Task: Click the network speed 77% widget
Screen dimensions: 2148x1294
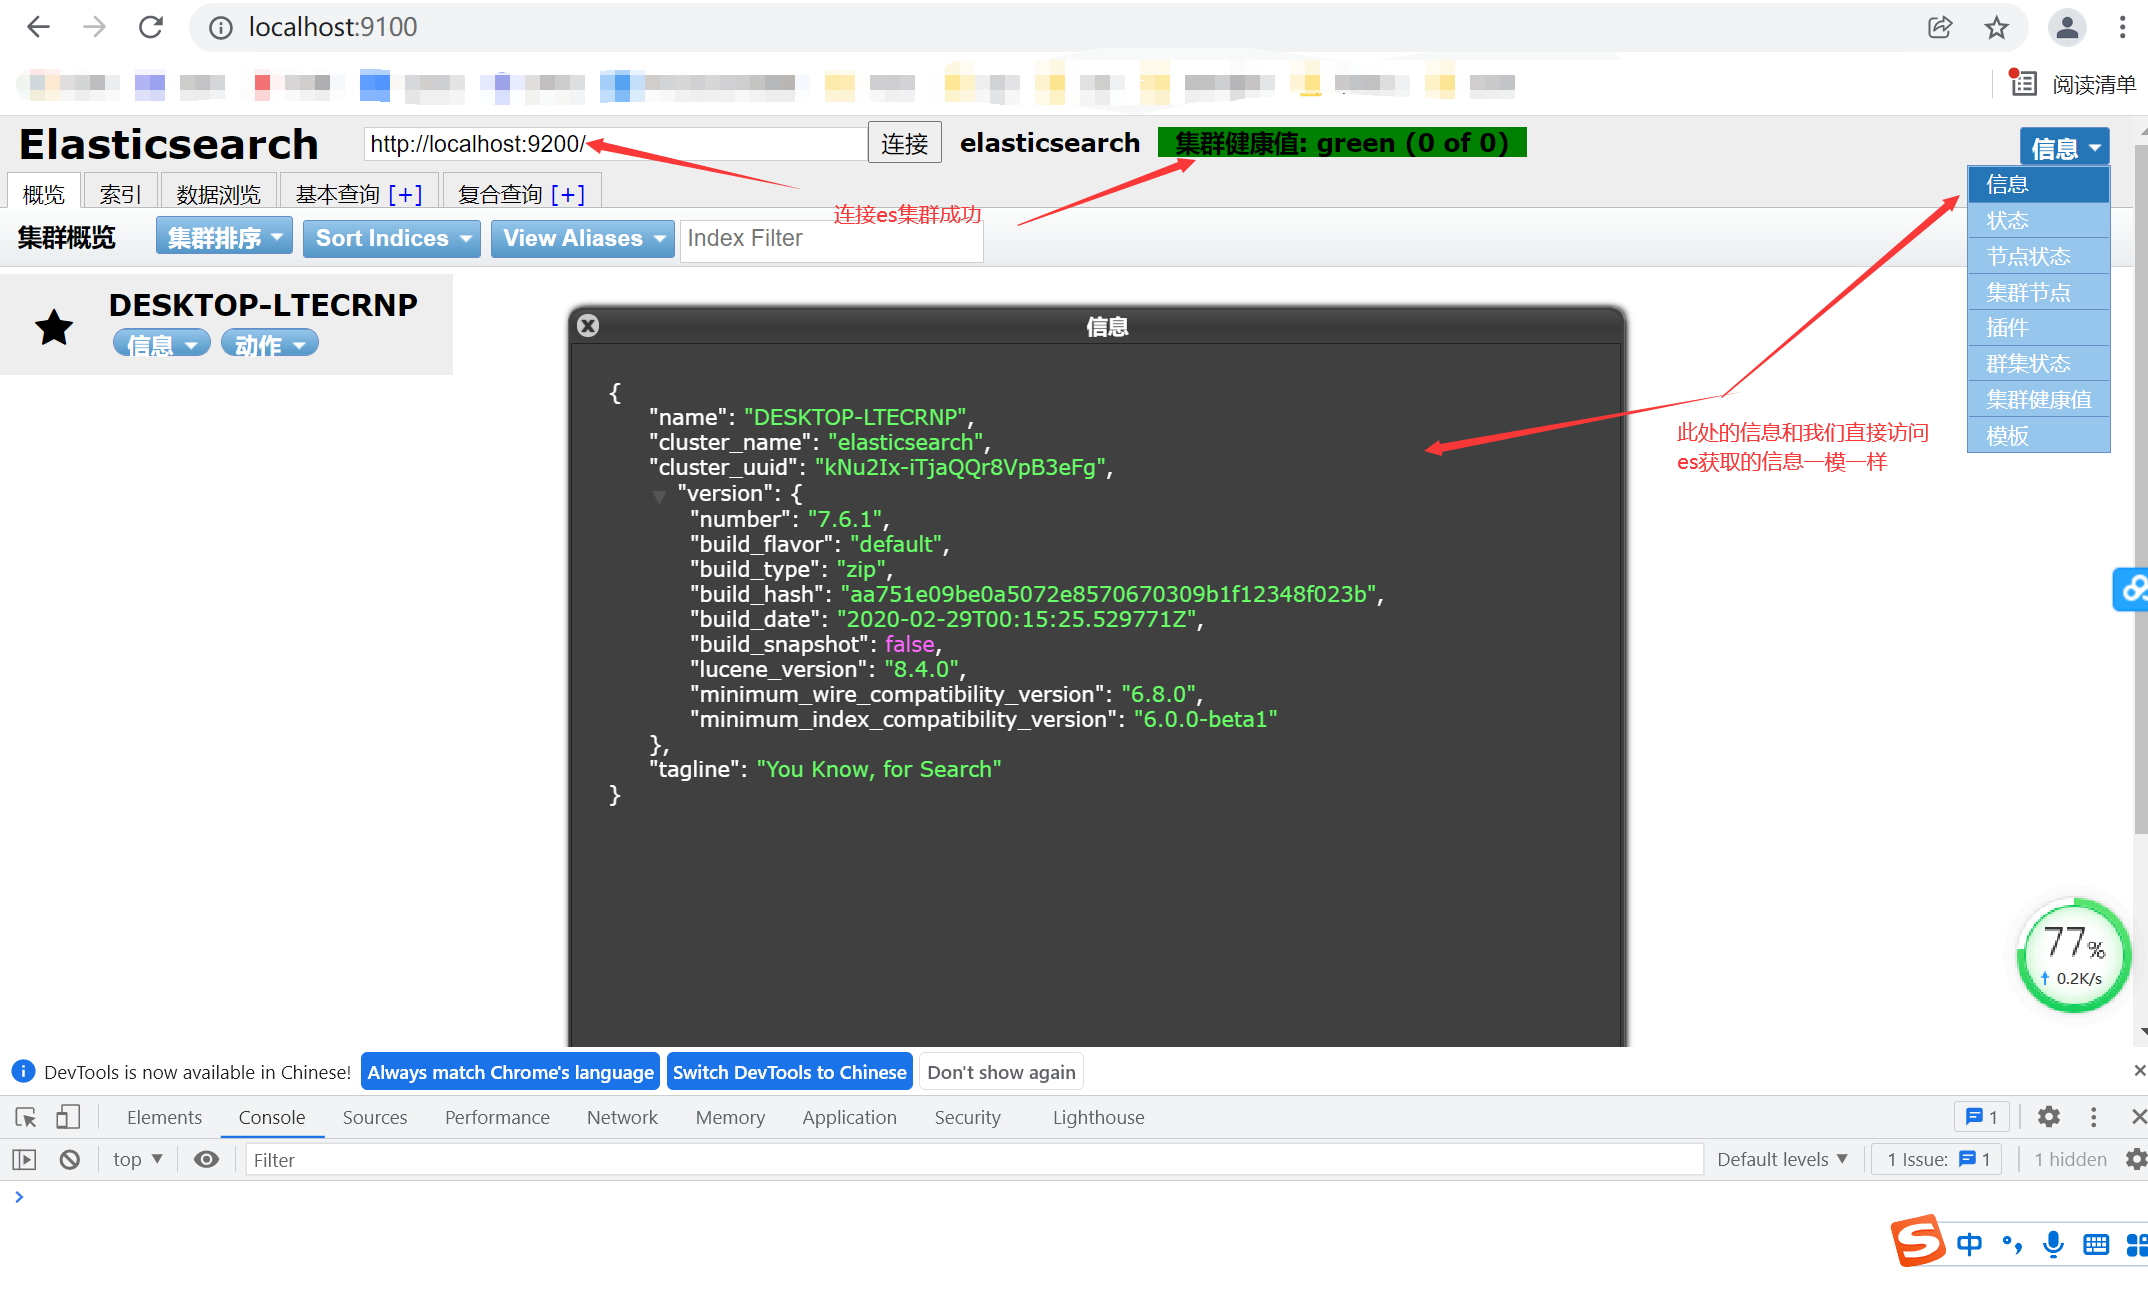Action: (x=2074, y=955)
